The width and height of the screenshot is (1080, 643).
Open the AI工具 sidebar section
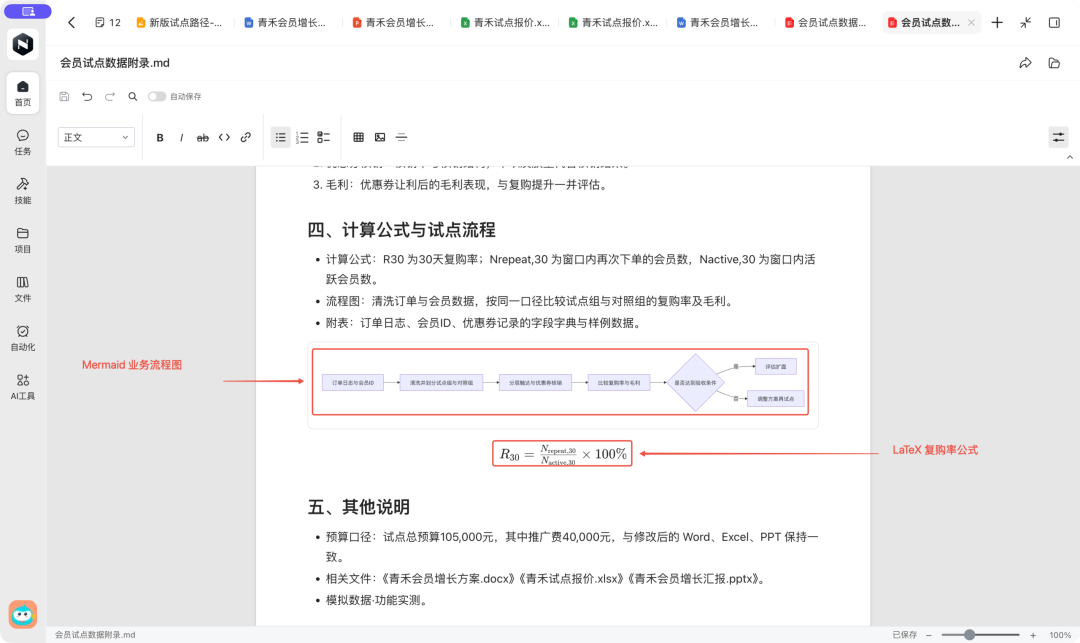tap(23, 387)
